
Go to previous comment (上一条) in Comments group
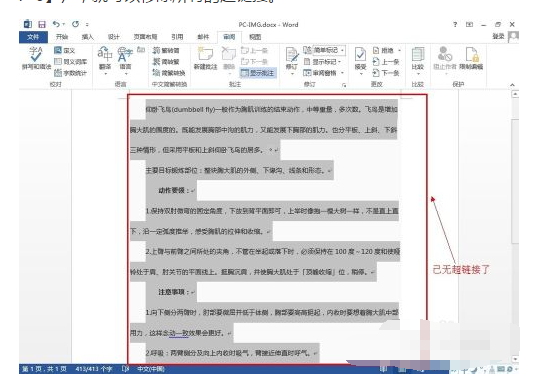point(254,51)
